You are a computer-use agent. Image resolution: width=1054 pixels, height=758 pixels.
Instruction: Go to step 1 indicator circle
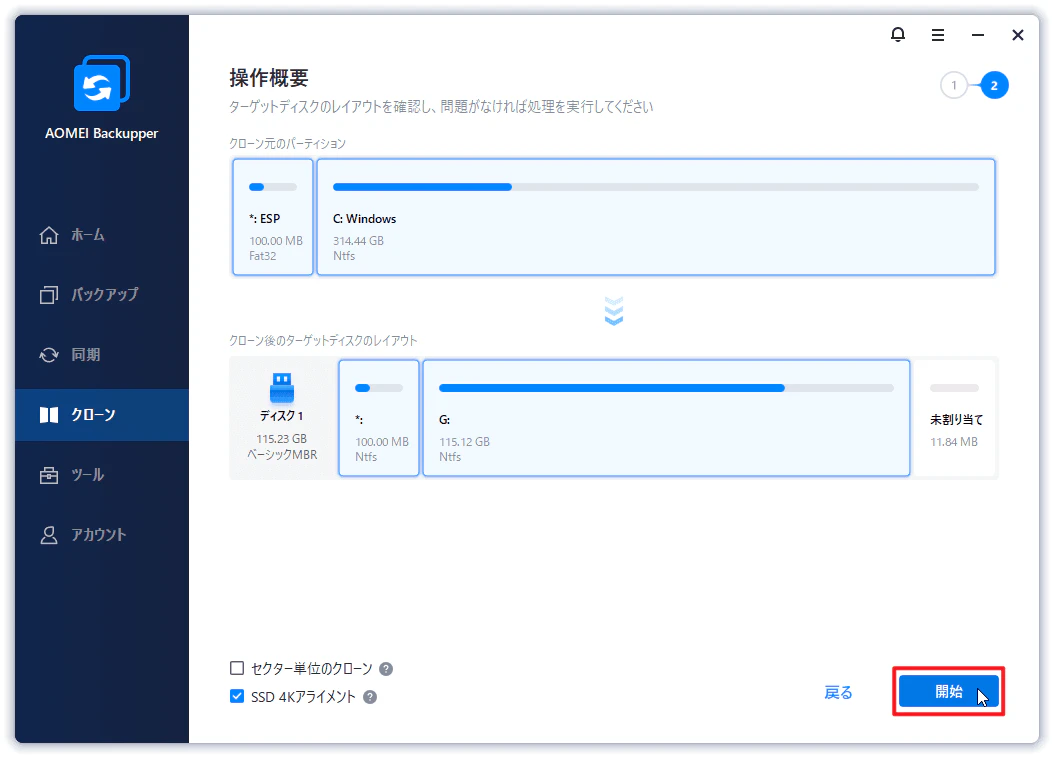[x=953, y=85]
